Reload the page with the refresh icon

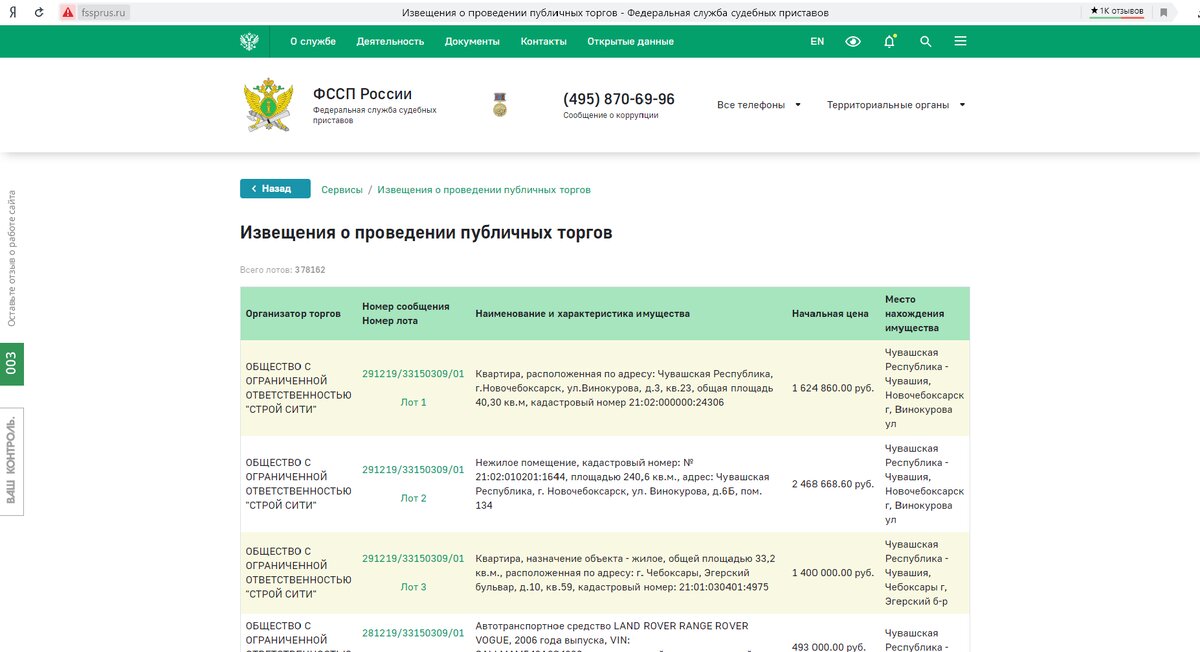(x=38, y=13)
